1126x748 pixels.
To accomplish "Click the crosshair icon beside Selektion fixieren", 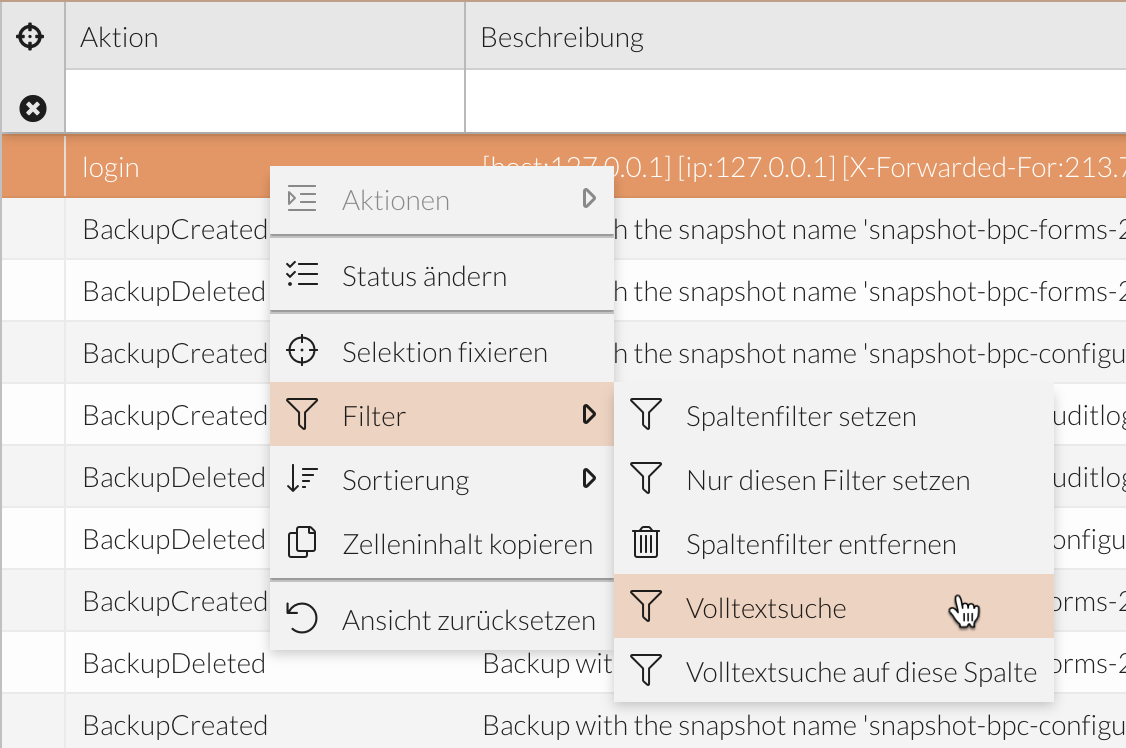I will point(302,351).
